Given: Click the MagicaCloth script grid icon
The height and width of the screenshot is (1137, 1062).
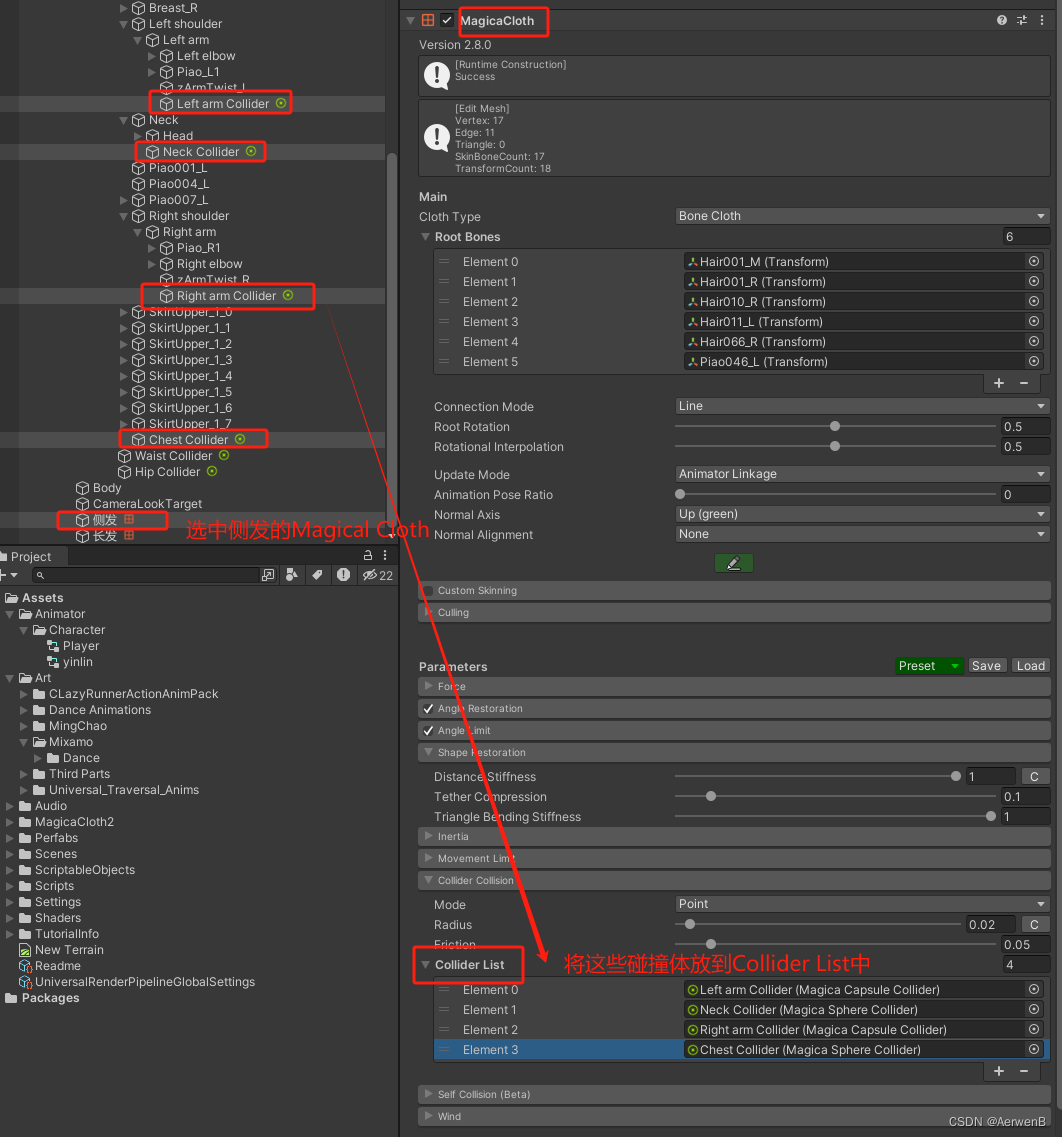Looking at the screenshot, I should click(428, 20).
